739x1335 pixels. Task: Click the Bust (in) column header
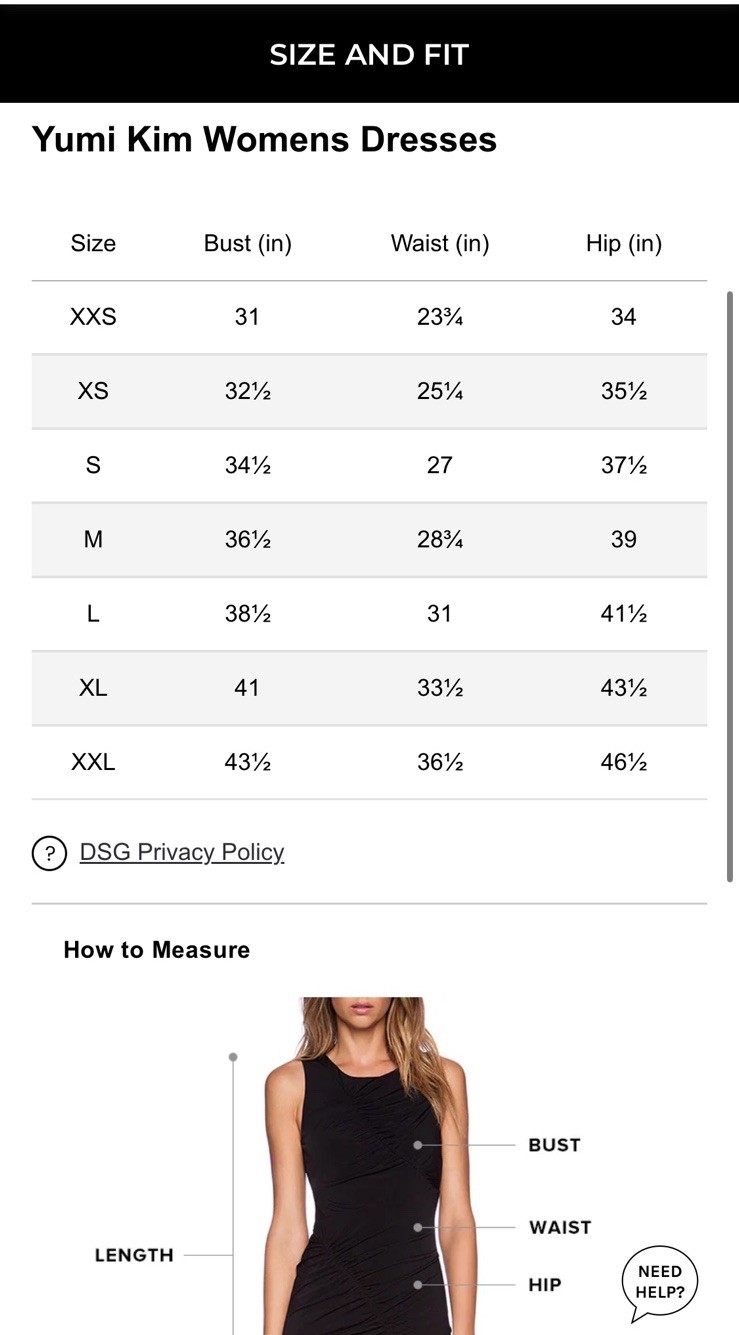(x=247, y=243)
